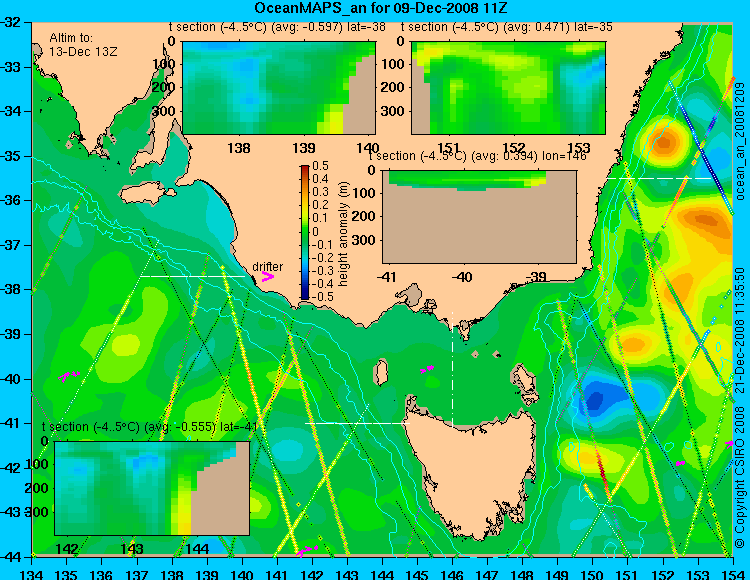
Task: Click the 'height anomaly (m)' color bar label
Action: (x=342, y=234)
